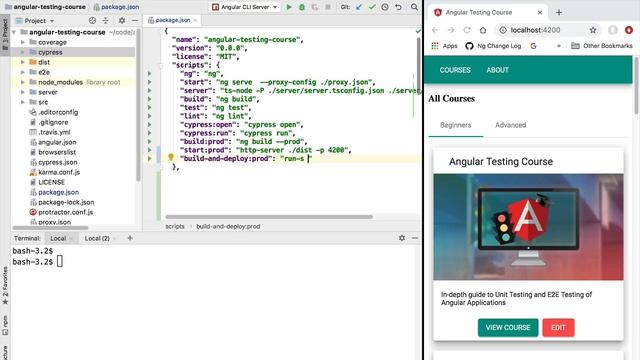The image size is (640, 360).
Task: Start debugging with the bug icon
Action: (x=302, y=7)
